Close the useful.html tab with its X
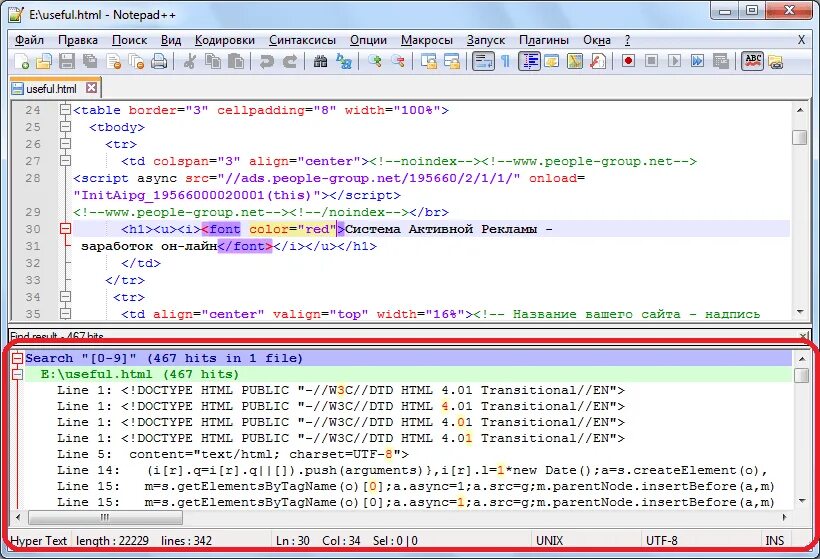 (92, 87)
